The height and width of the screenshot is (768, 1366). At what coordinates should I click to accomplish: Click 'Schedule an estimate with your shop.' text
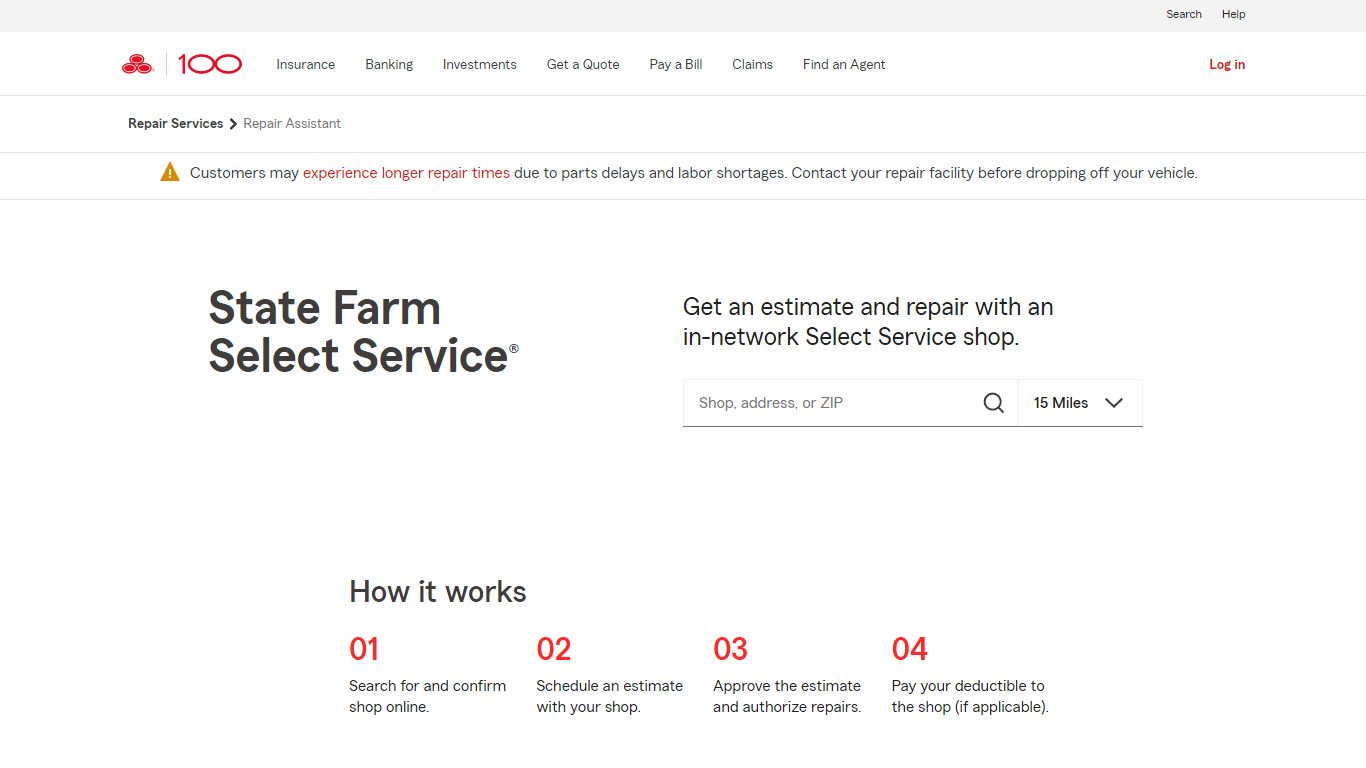[x=610, y=696]
